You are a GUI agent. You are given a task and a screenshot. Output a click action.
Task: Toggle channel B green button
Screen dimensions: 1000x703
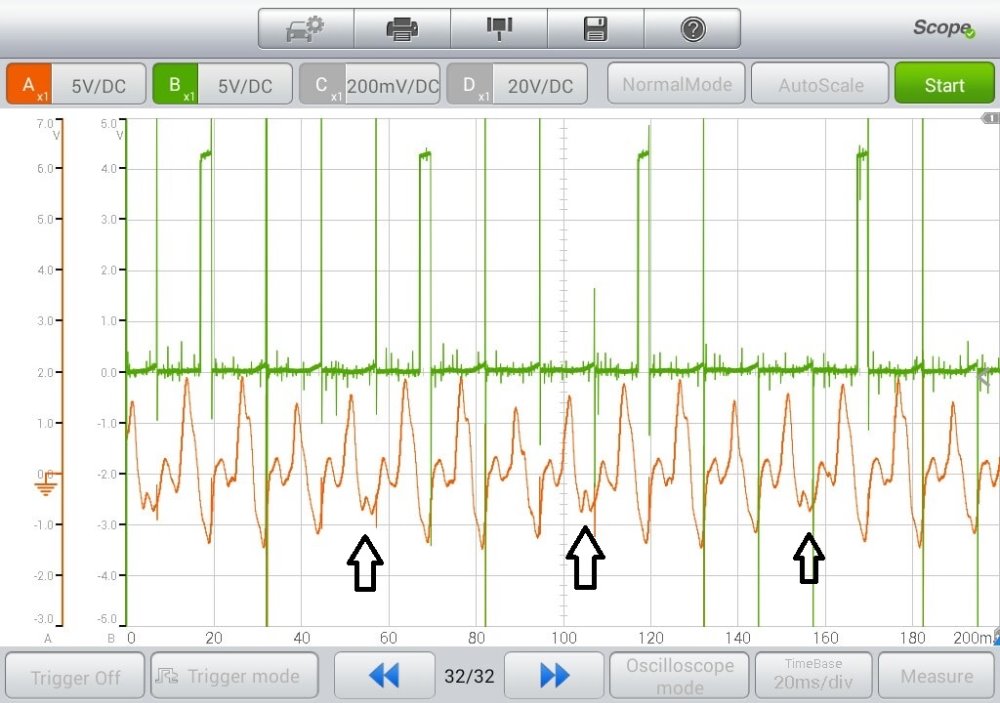click(x=175, y=85)
